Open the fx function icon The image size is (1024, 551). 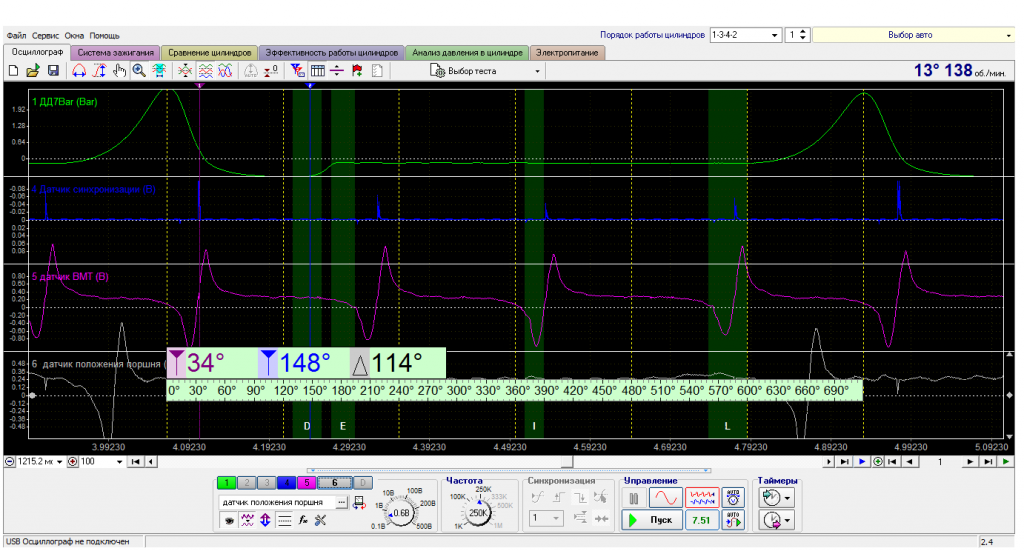tap(302, 520)
